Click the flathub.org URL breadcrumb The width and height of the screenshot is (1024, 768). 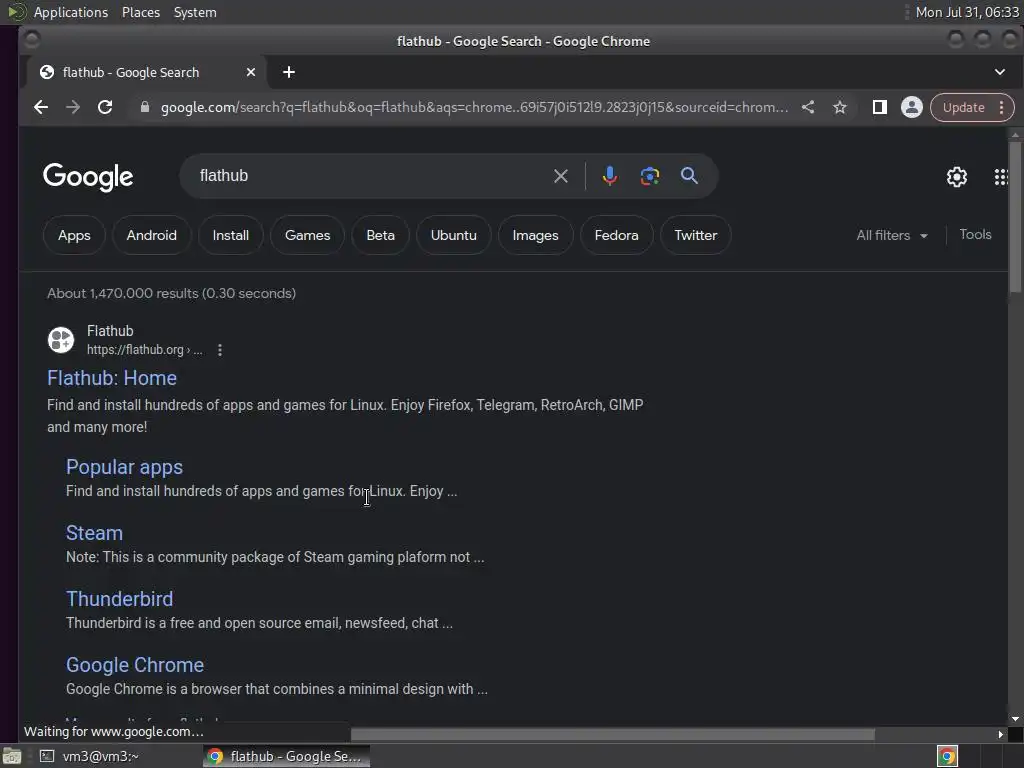tap(144, 350)
